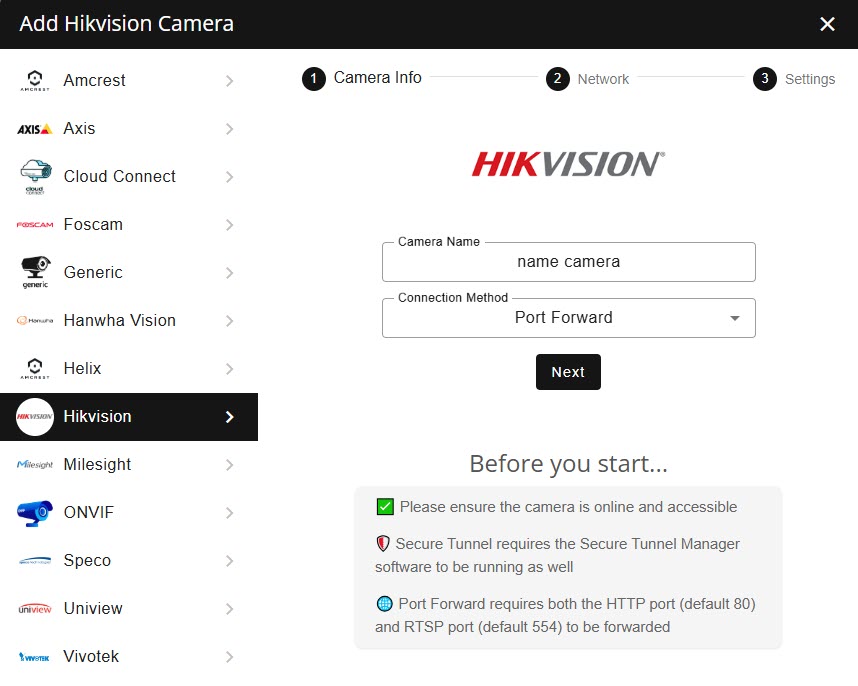Select Amcrest in the brand list
The image size is (858, 686).
(x=129, y=80)
